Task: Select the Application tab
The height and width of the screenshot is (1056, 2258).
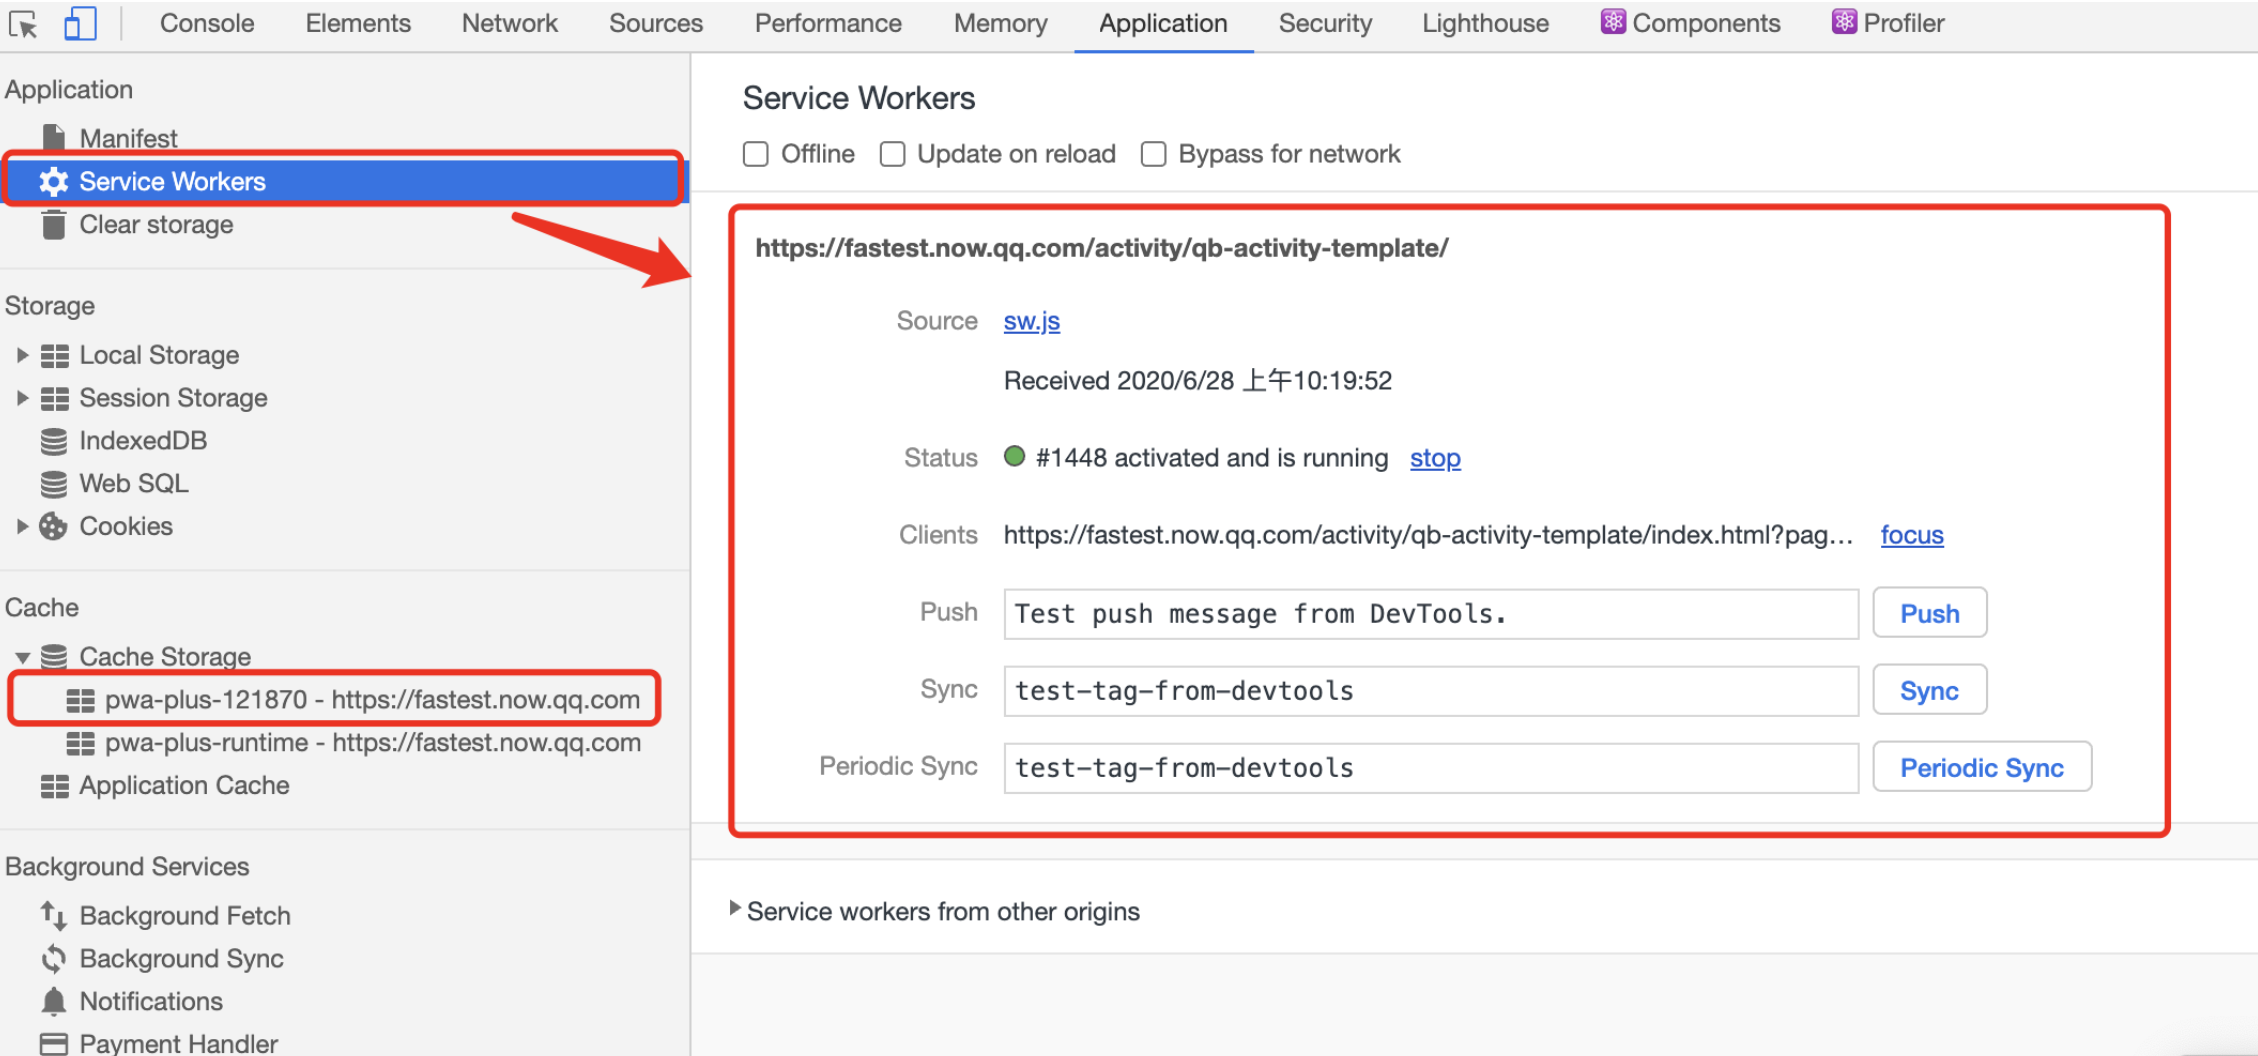Action: pos(1163,23)
